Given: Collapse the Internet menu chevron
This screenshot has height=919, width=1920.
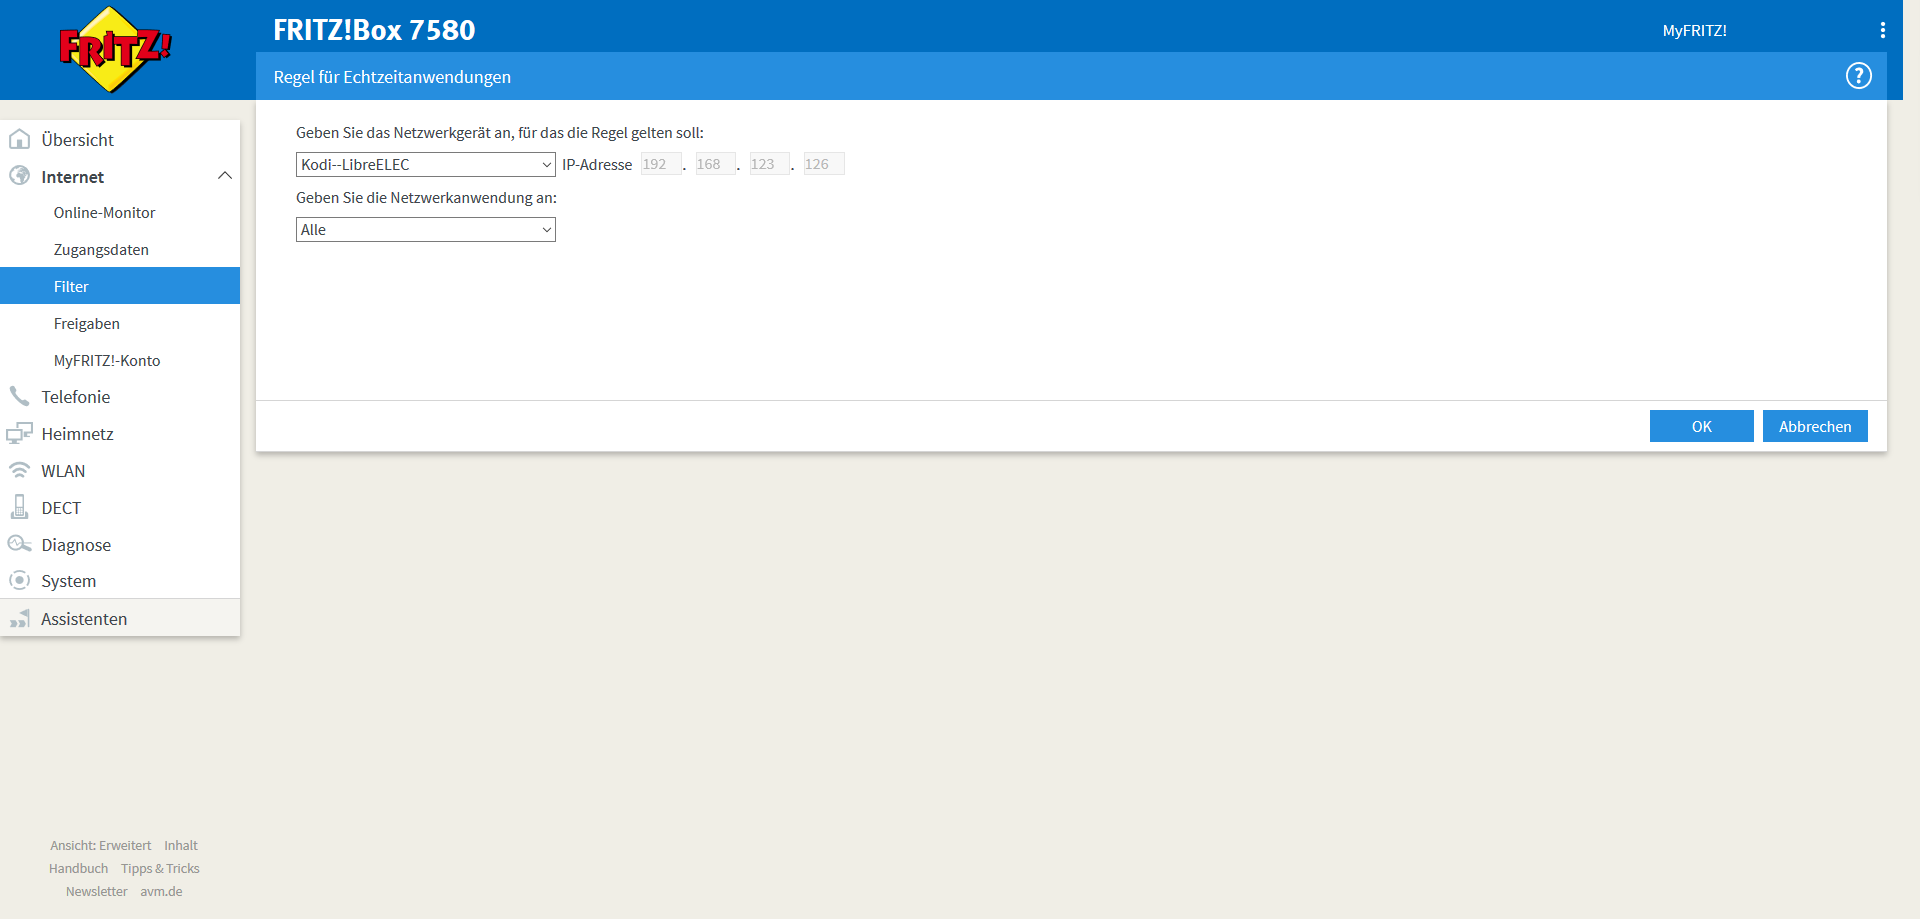Looking at the screenshot, I should (225, 176).
